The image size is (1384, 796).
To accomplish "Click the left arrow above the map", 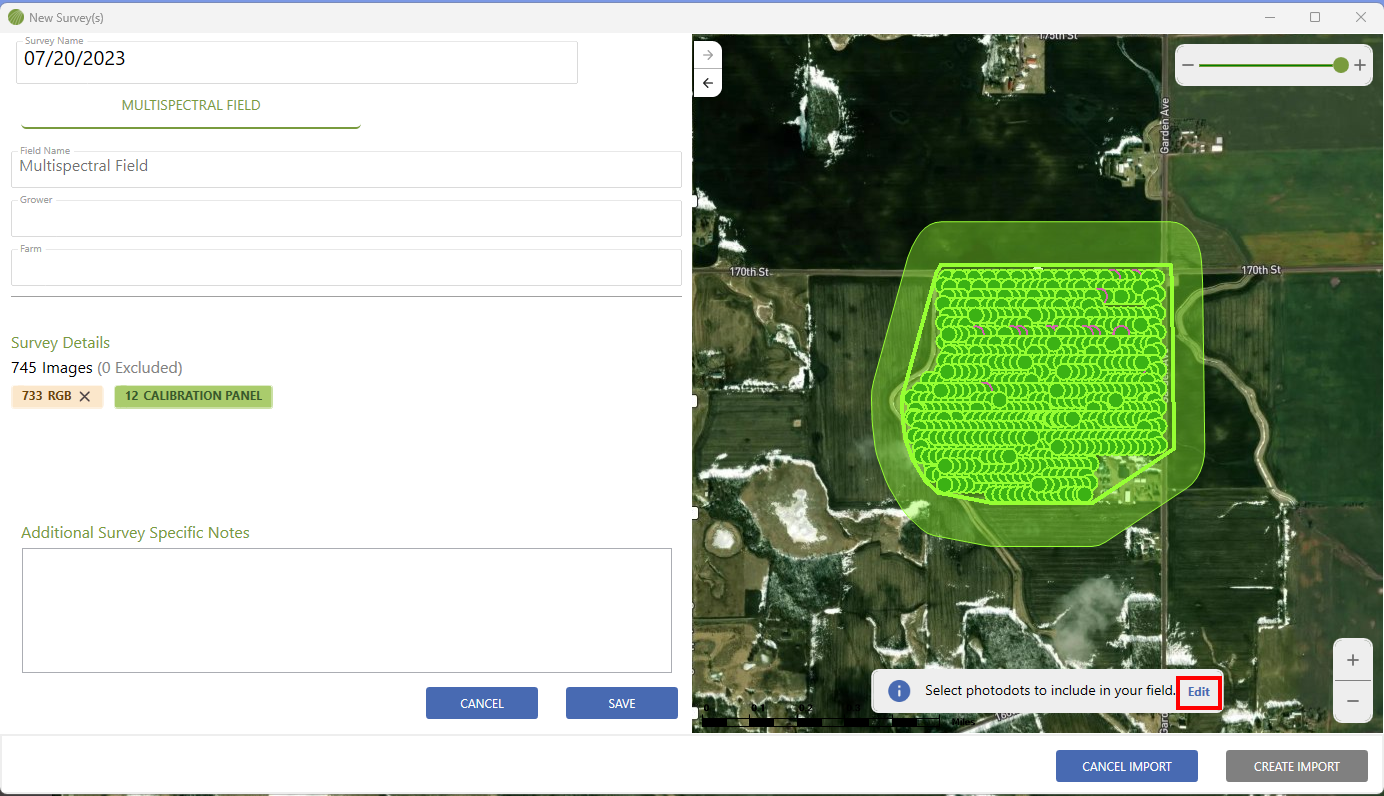I will [708, 83].
